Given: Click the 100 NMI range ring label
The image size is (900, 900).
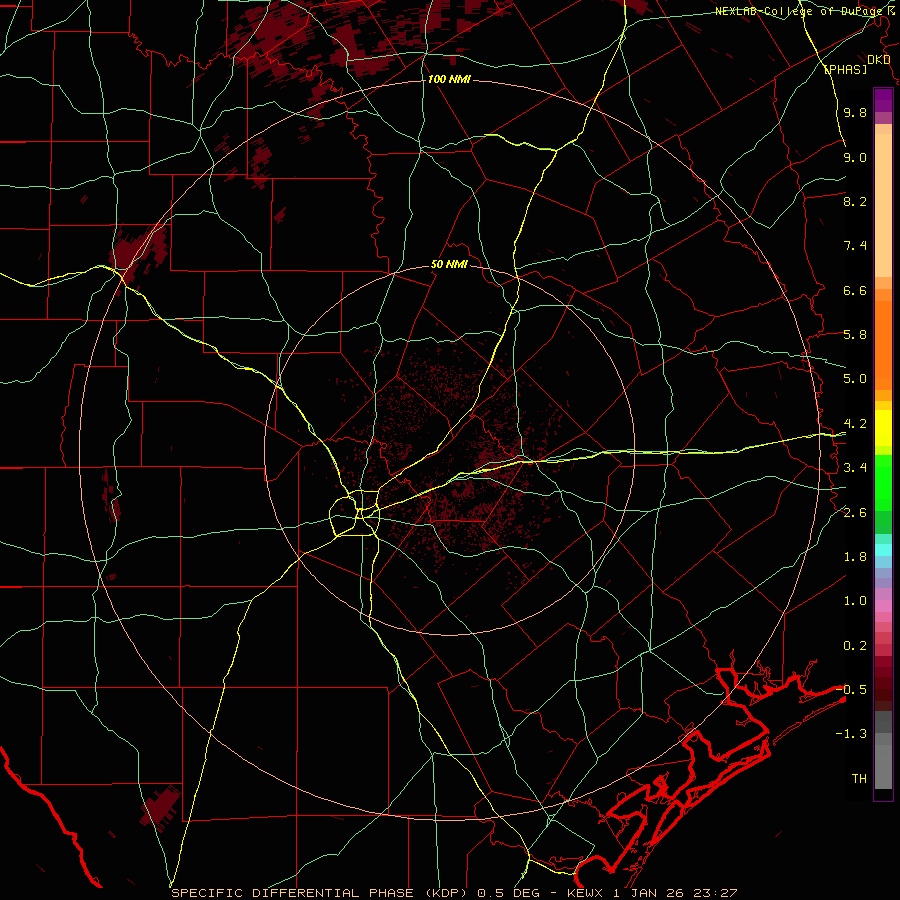Looking at the screenshot, I should click(449, 79).
